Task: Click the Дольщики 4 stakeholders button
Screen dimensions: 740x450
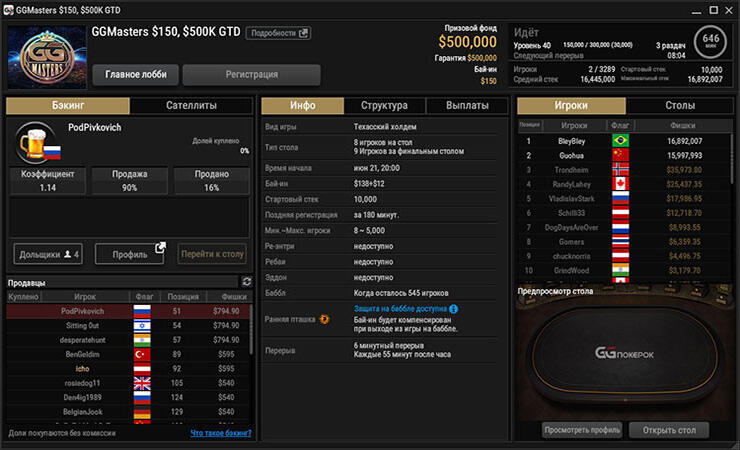Action: (48, 254)
